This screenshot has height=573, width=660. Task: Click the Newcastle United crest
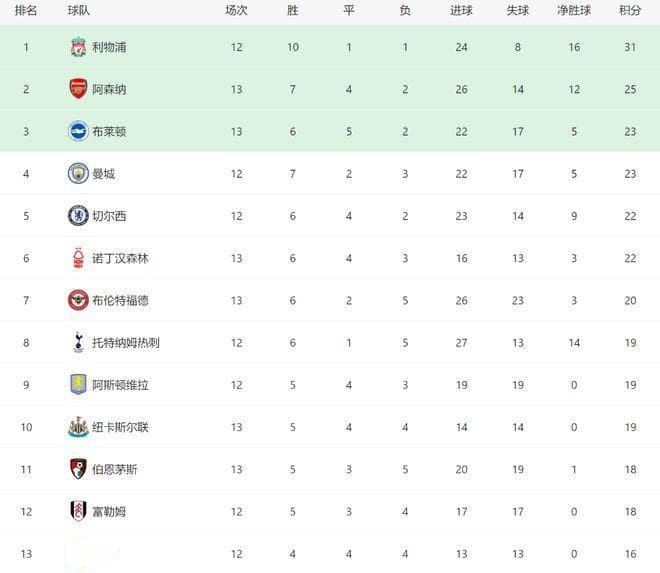78,427
